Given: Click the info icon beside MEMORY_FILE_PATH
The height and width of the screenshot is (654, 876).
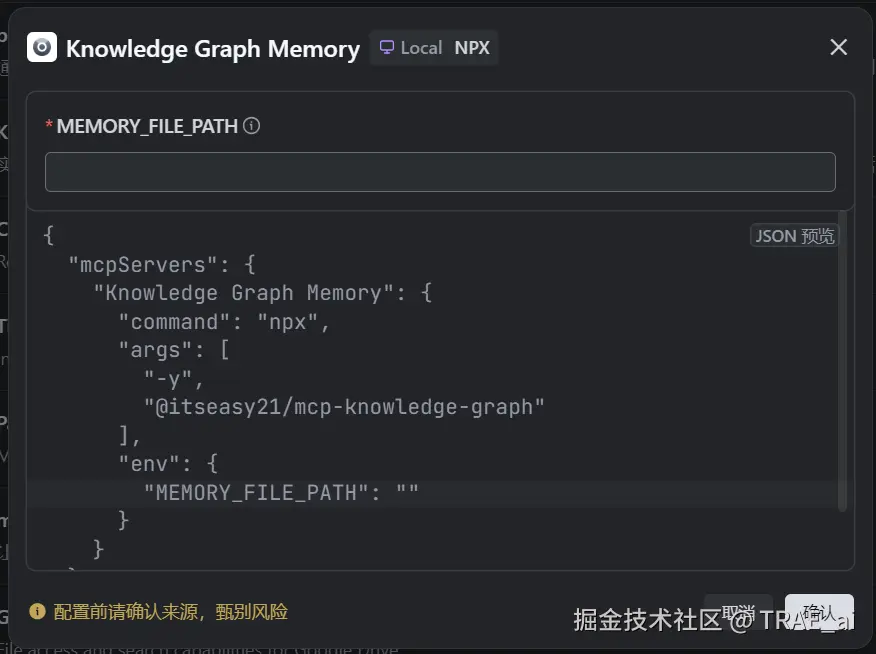Looking at the screenshot, I should [252, 126].
